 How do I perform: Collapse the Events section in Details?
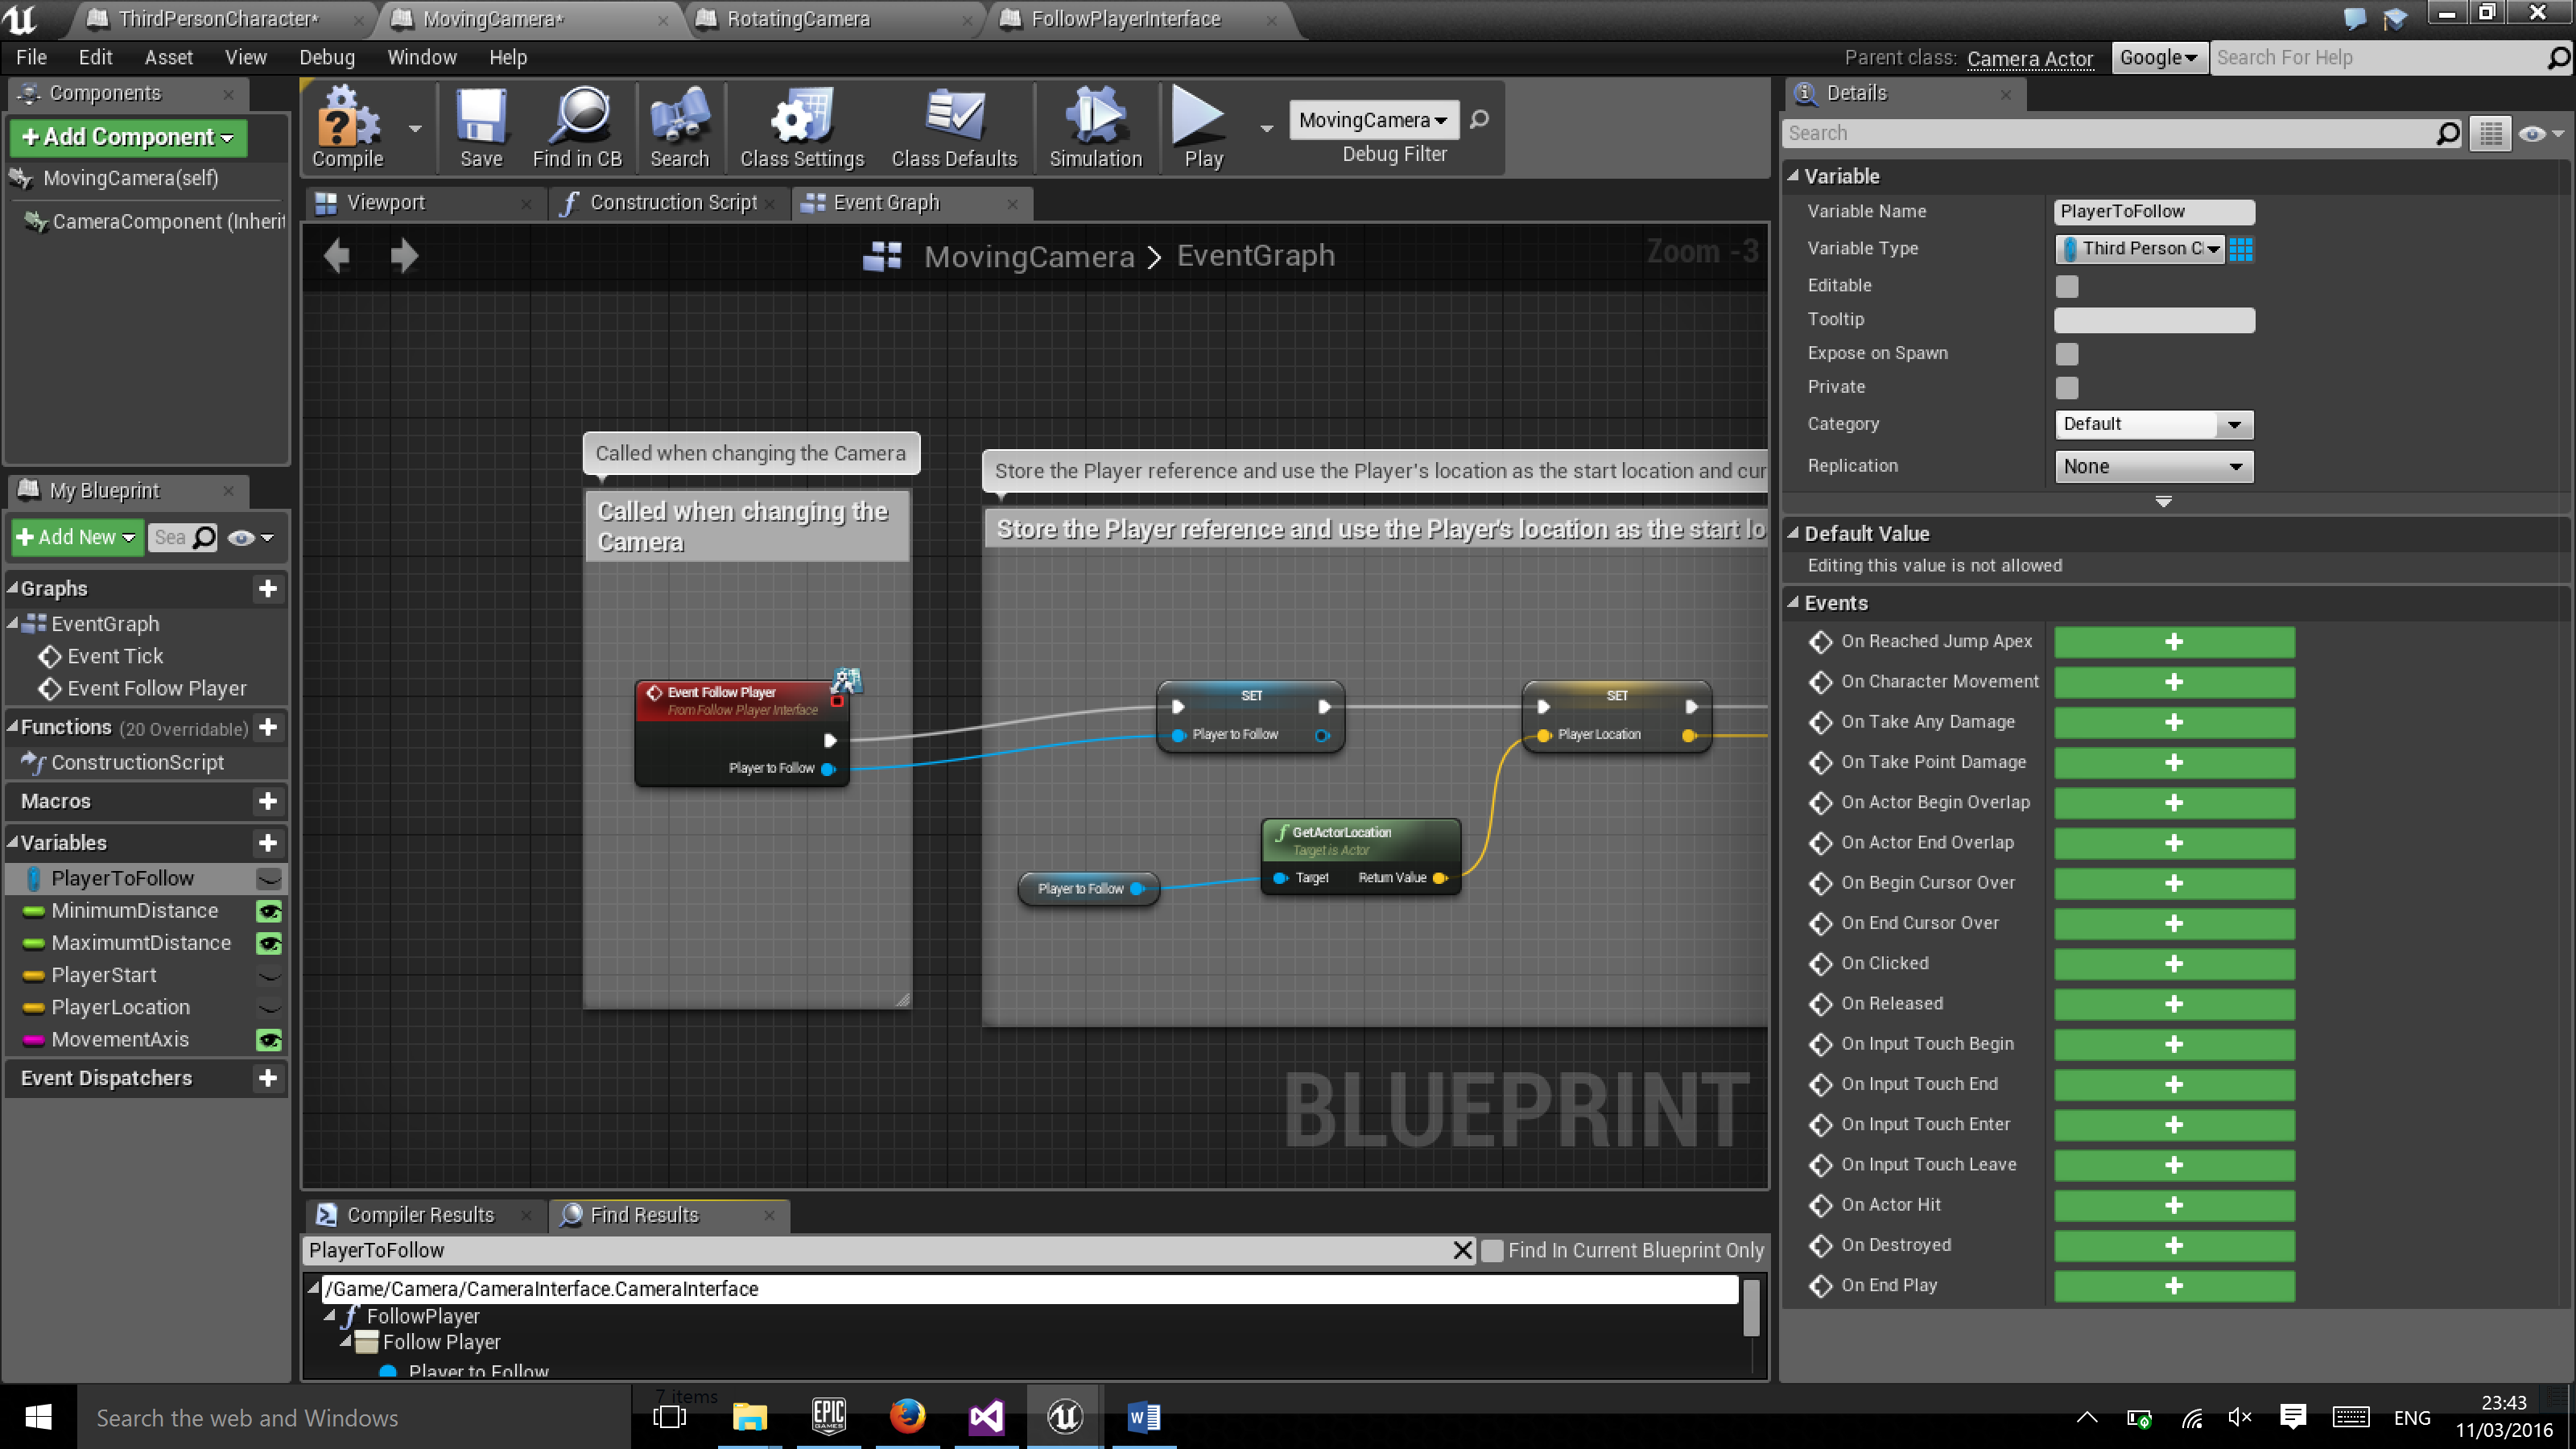coord(1794,603)
